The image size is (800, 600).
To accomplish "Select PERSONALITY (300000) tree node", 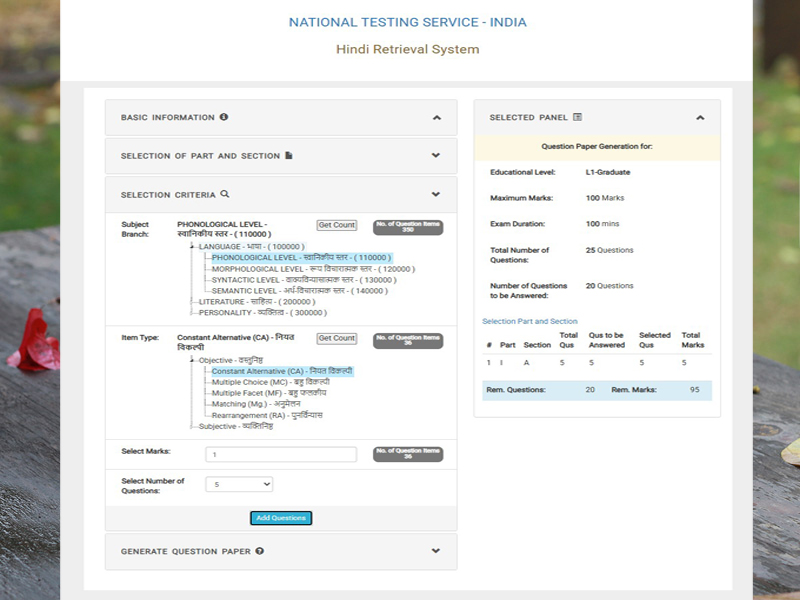I will (262, 312).
